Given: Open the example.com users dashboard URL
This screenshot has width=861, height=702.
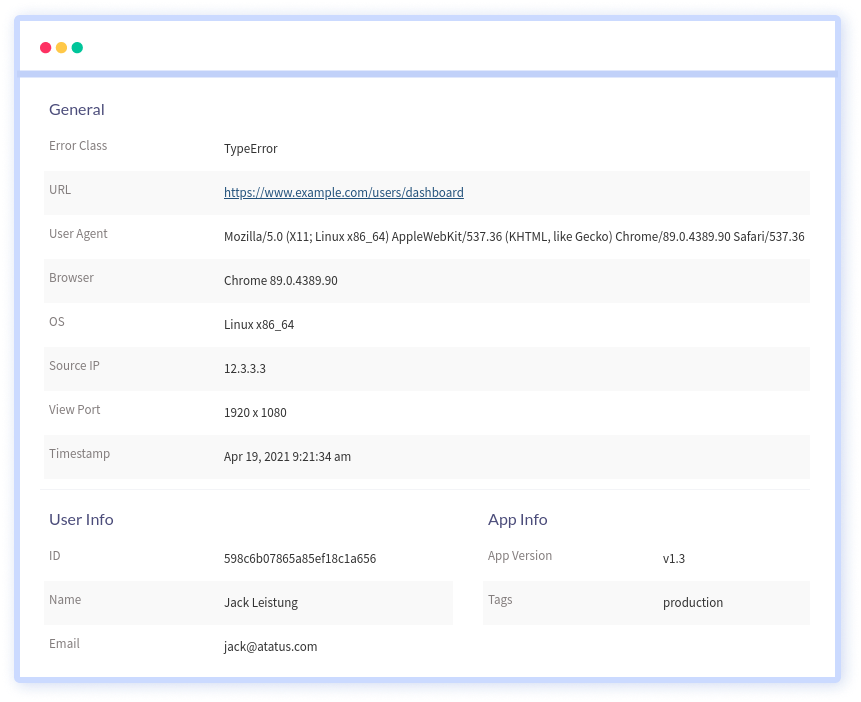Looking at the screenshot, I should (343, 193).
